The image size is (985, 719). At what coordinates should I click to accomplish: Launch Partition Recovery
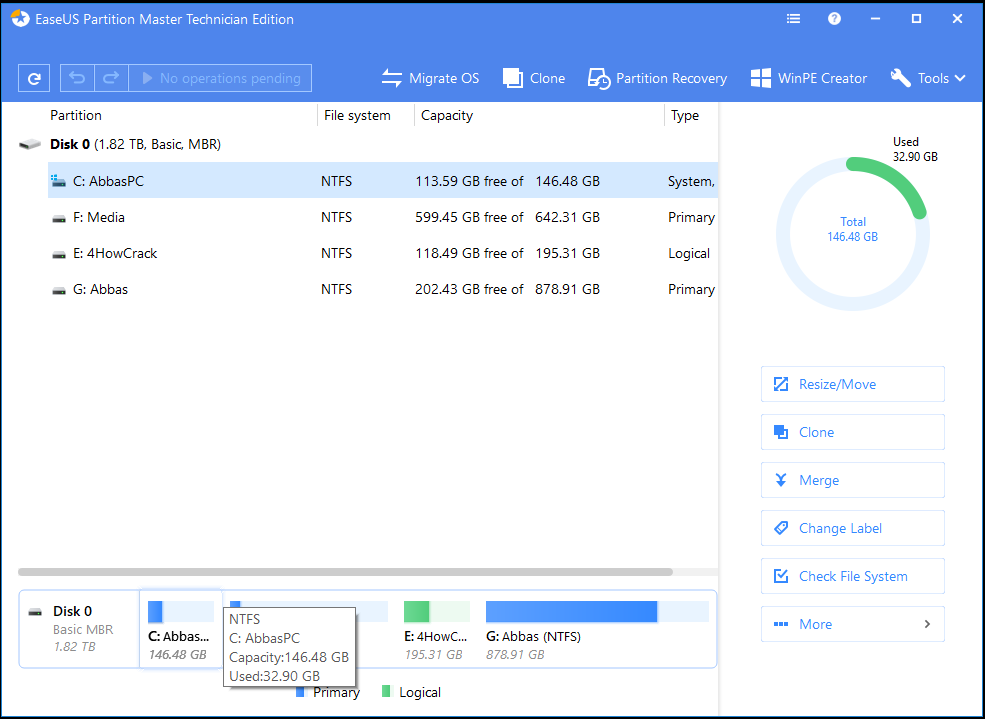point(657,78)
